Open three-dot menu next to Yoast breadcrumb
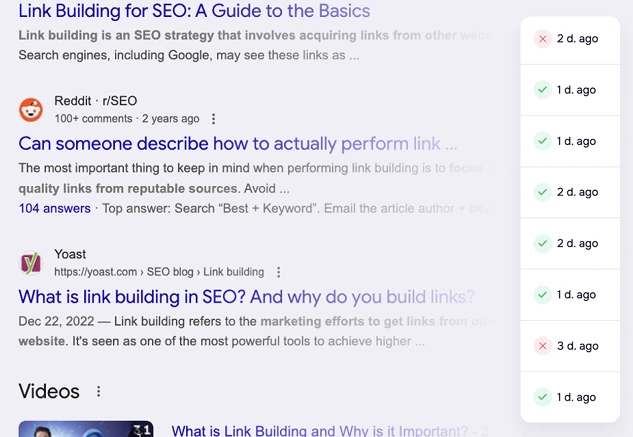 (x=278, y=272)
